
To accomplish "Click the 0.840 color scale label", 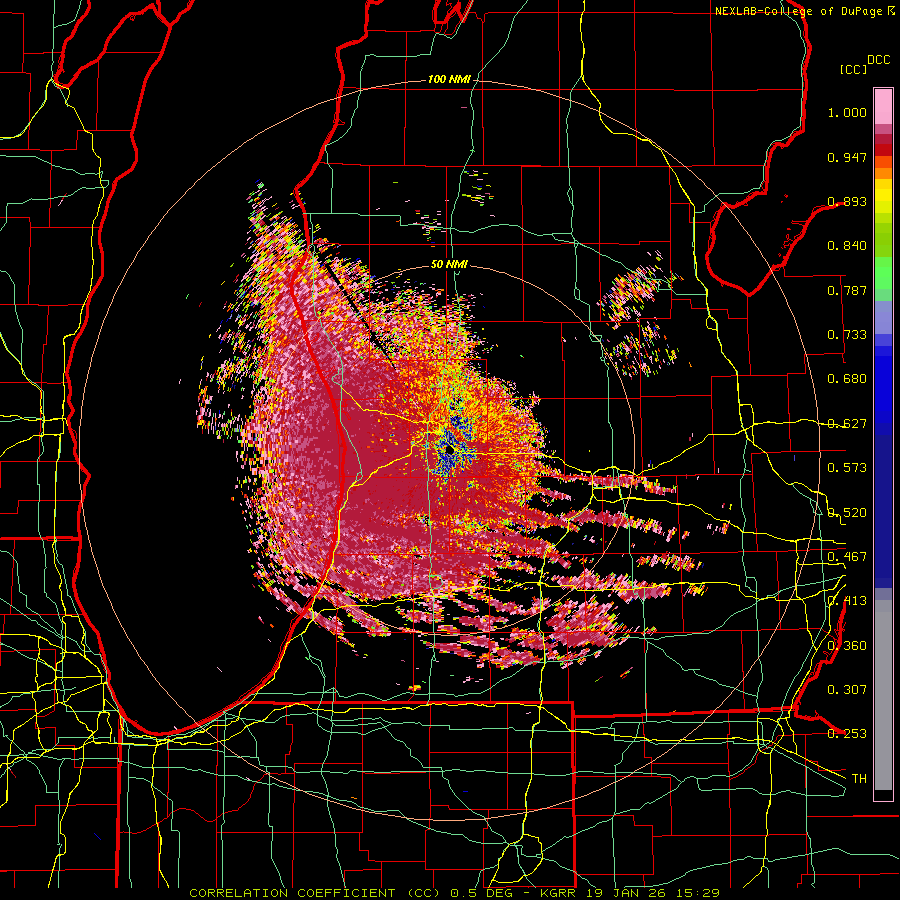I will 847,246.
